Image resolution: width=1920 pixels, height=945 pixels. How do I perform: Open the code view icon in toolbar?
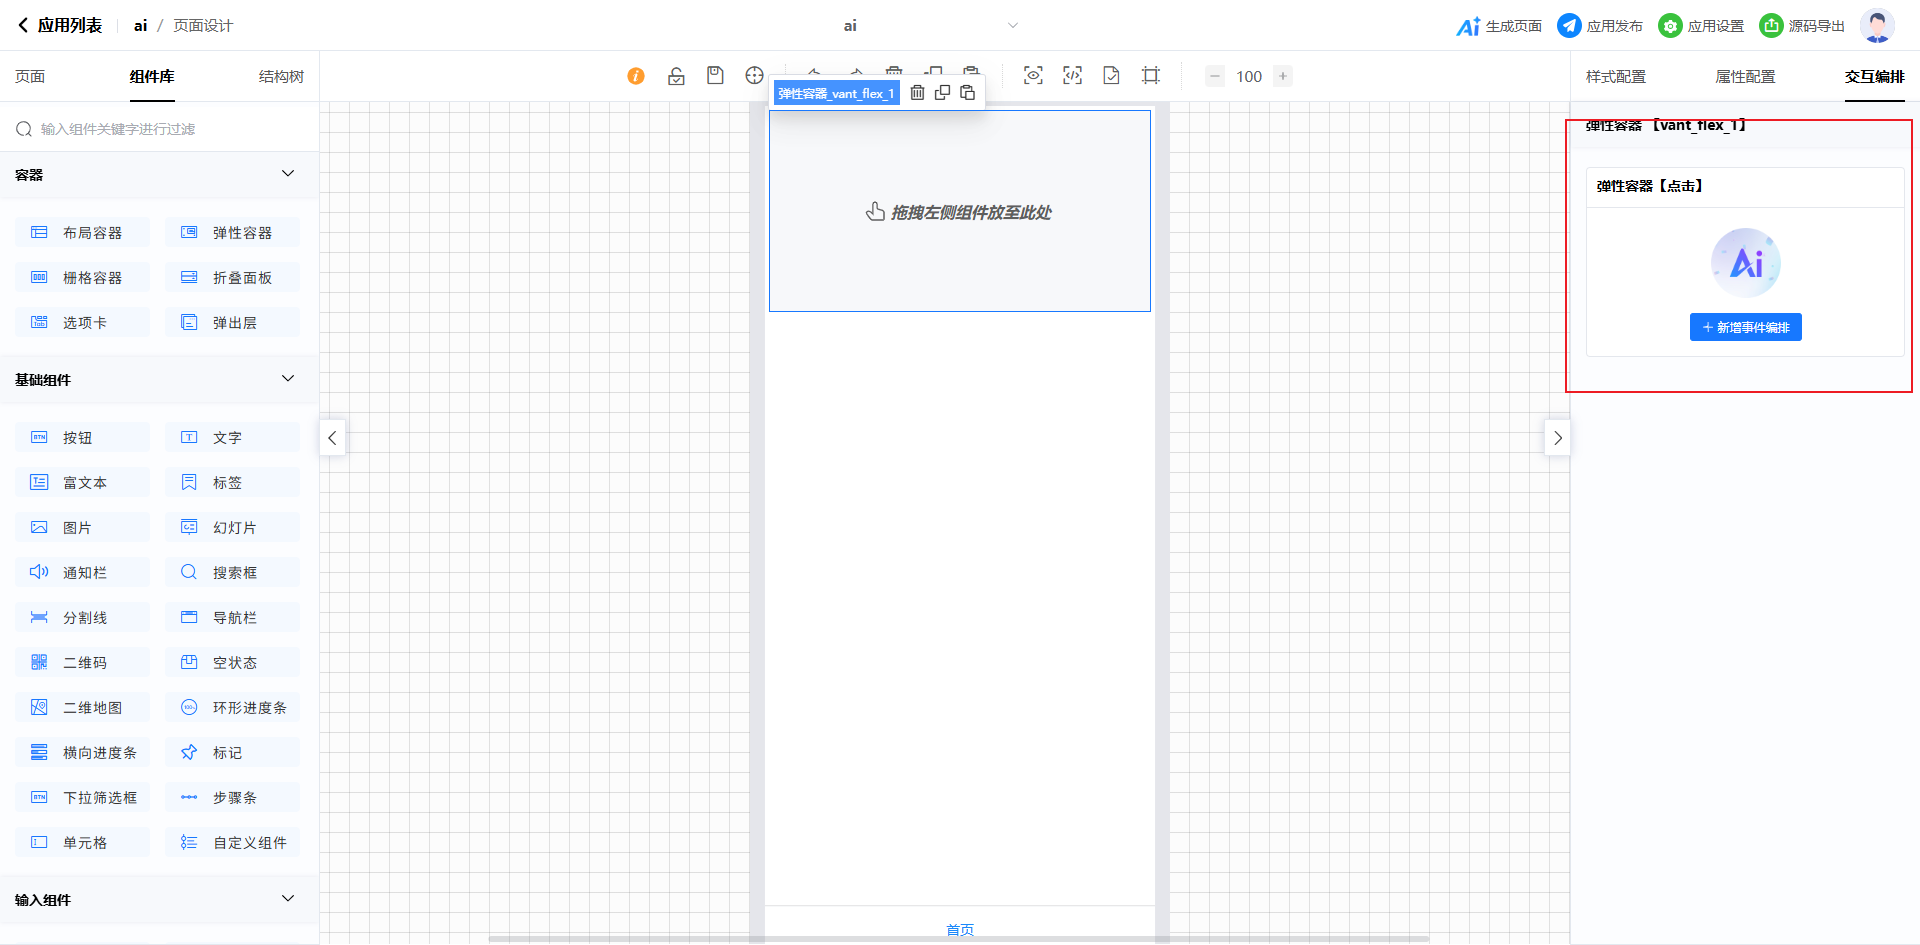tap(1072, 76)
